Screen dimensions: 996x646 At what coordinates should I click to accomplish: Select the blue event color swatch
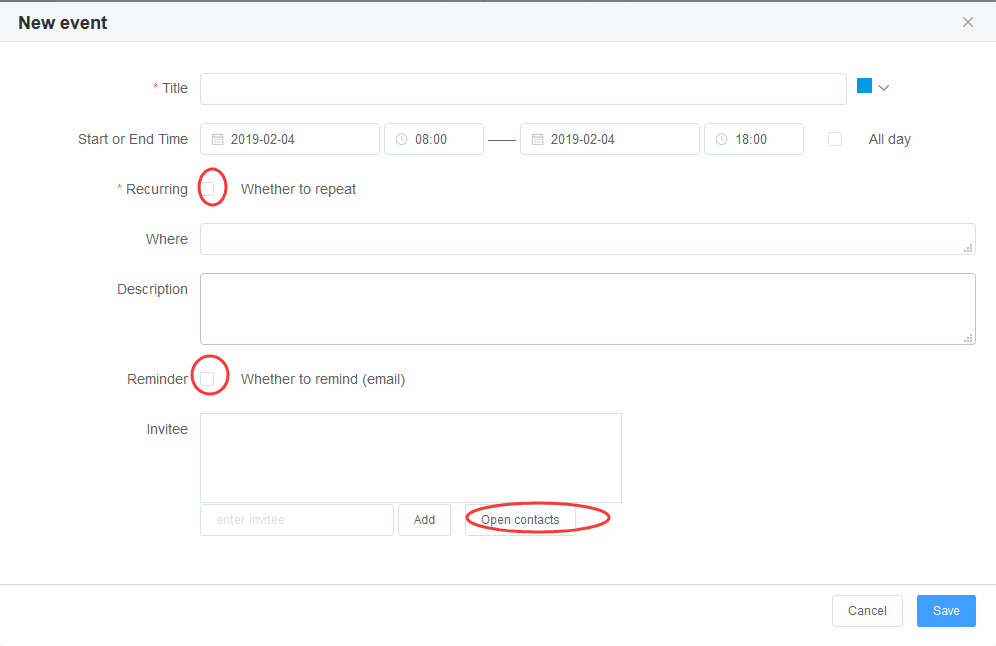[x=864, y=86]
